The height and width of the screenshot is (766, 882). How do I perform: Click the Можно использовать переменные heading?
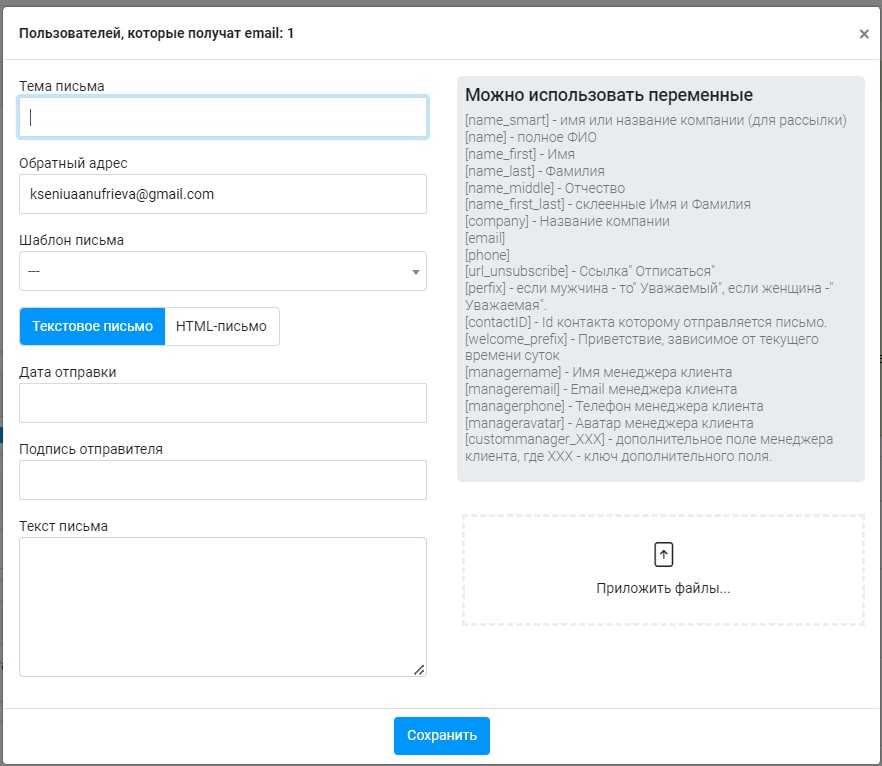tap(609, 95)
